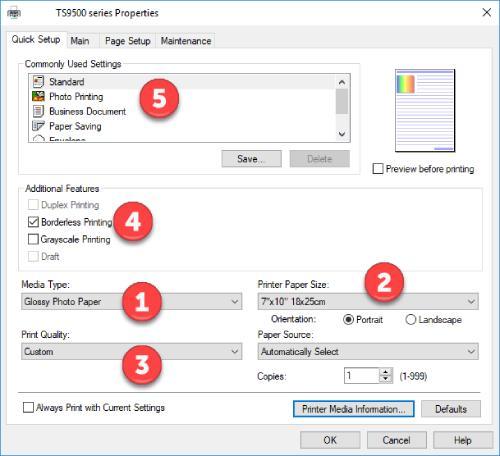
Task: Click the printer icon in title bar
Action: (14, 13)
